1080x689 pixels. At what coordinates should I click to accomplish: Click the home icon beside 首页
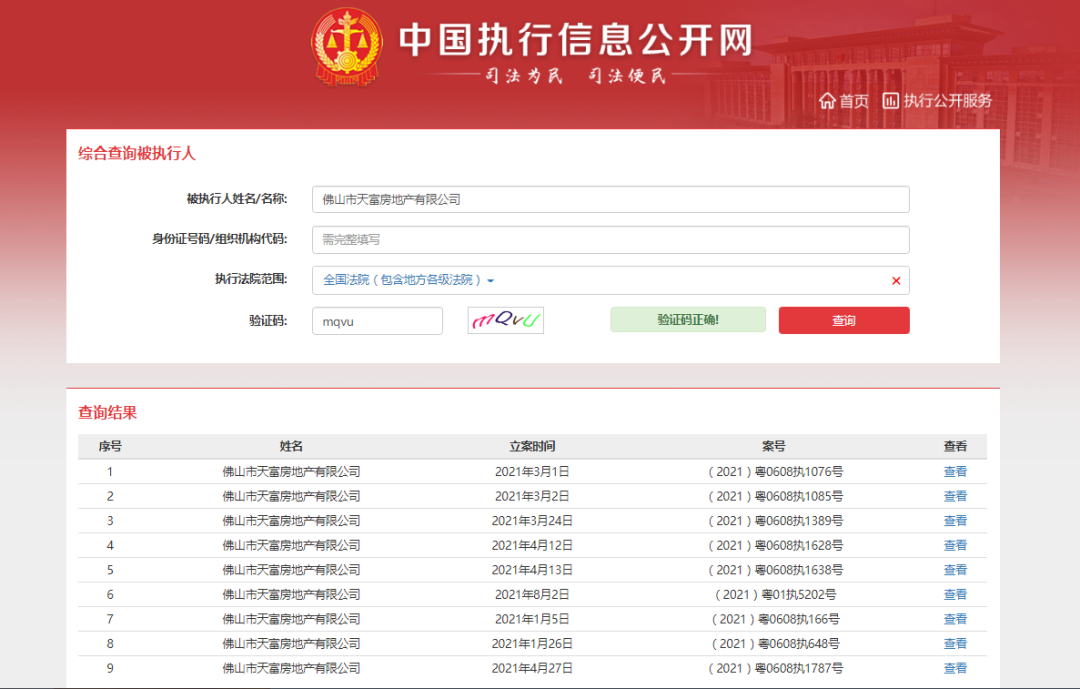827,101
